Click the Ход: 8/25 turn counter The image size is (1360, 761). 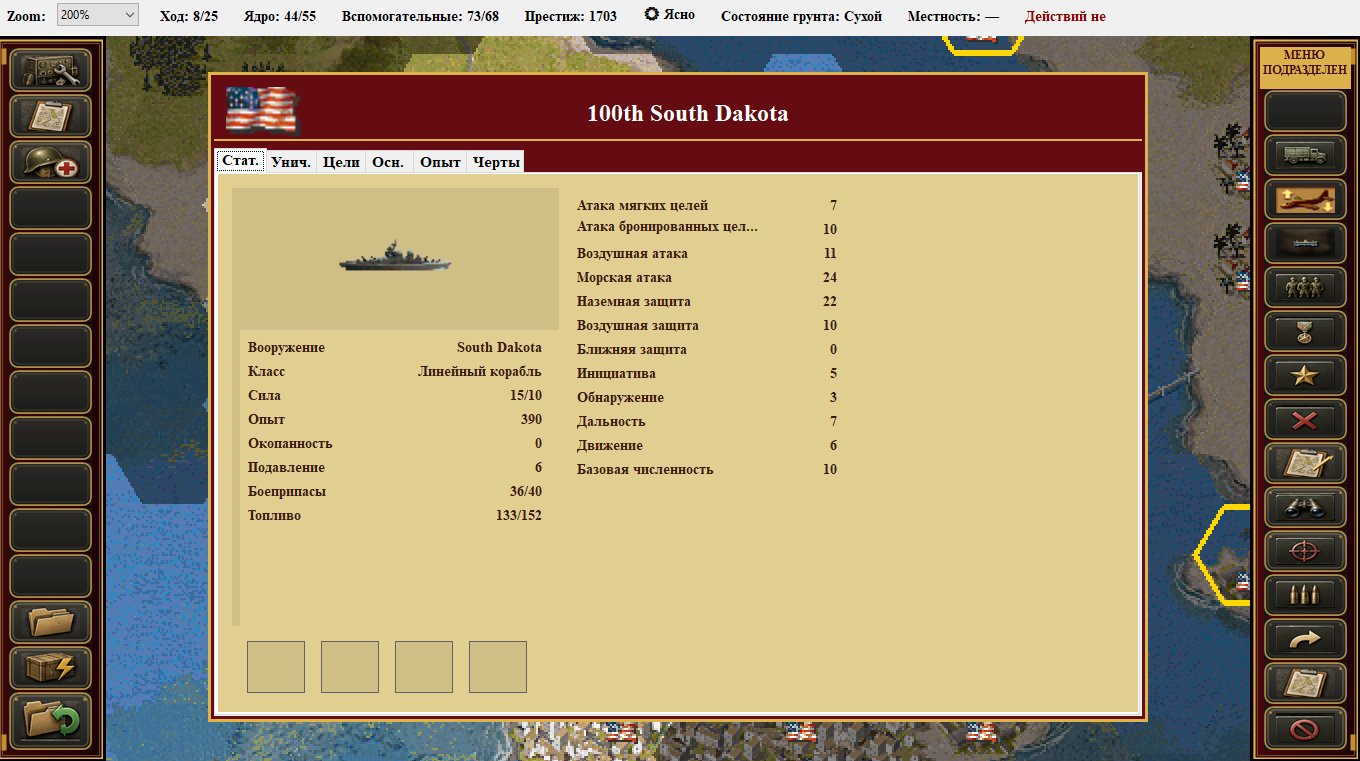click(189, 16)
